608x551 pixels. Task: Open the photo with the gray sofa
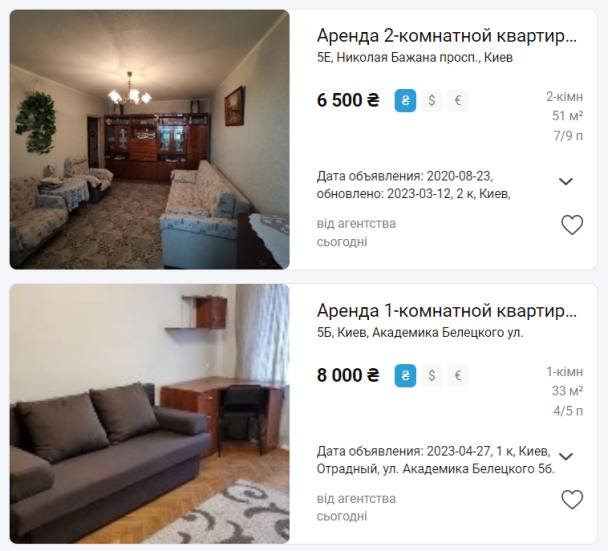(x=150, y=414)
